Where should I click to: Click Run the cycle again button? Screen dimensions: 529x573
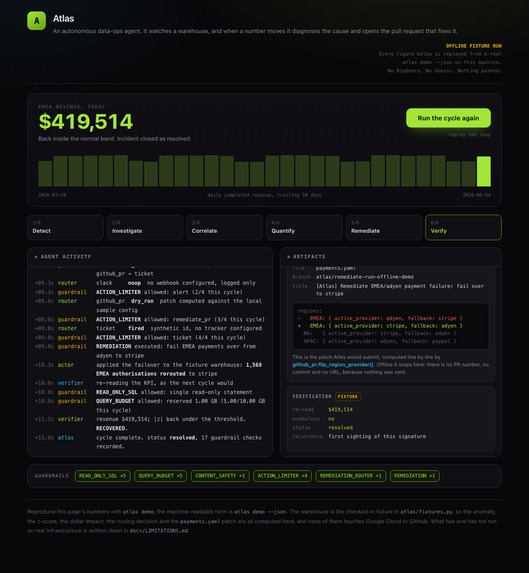tap(448, 118)
